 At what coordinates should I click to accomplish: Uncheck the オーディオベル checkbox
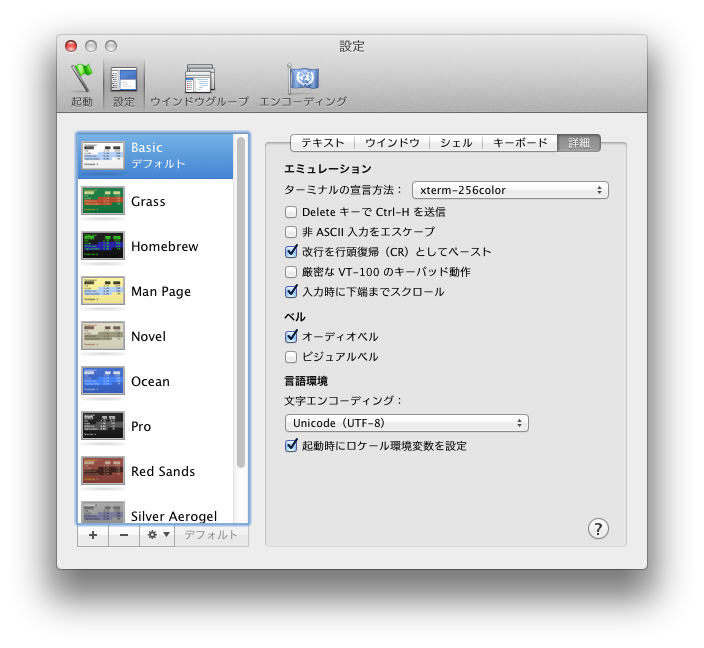[291, 336]
